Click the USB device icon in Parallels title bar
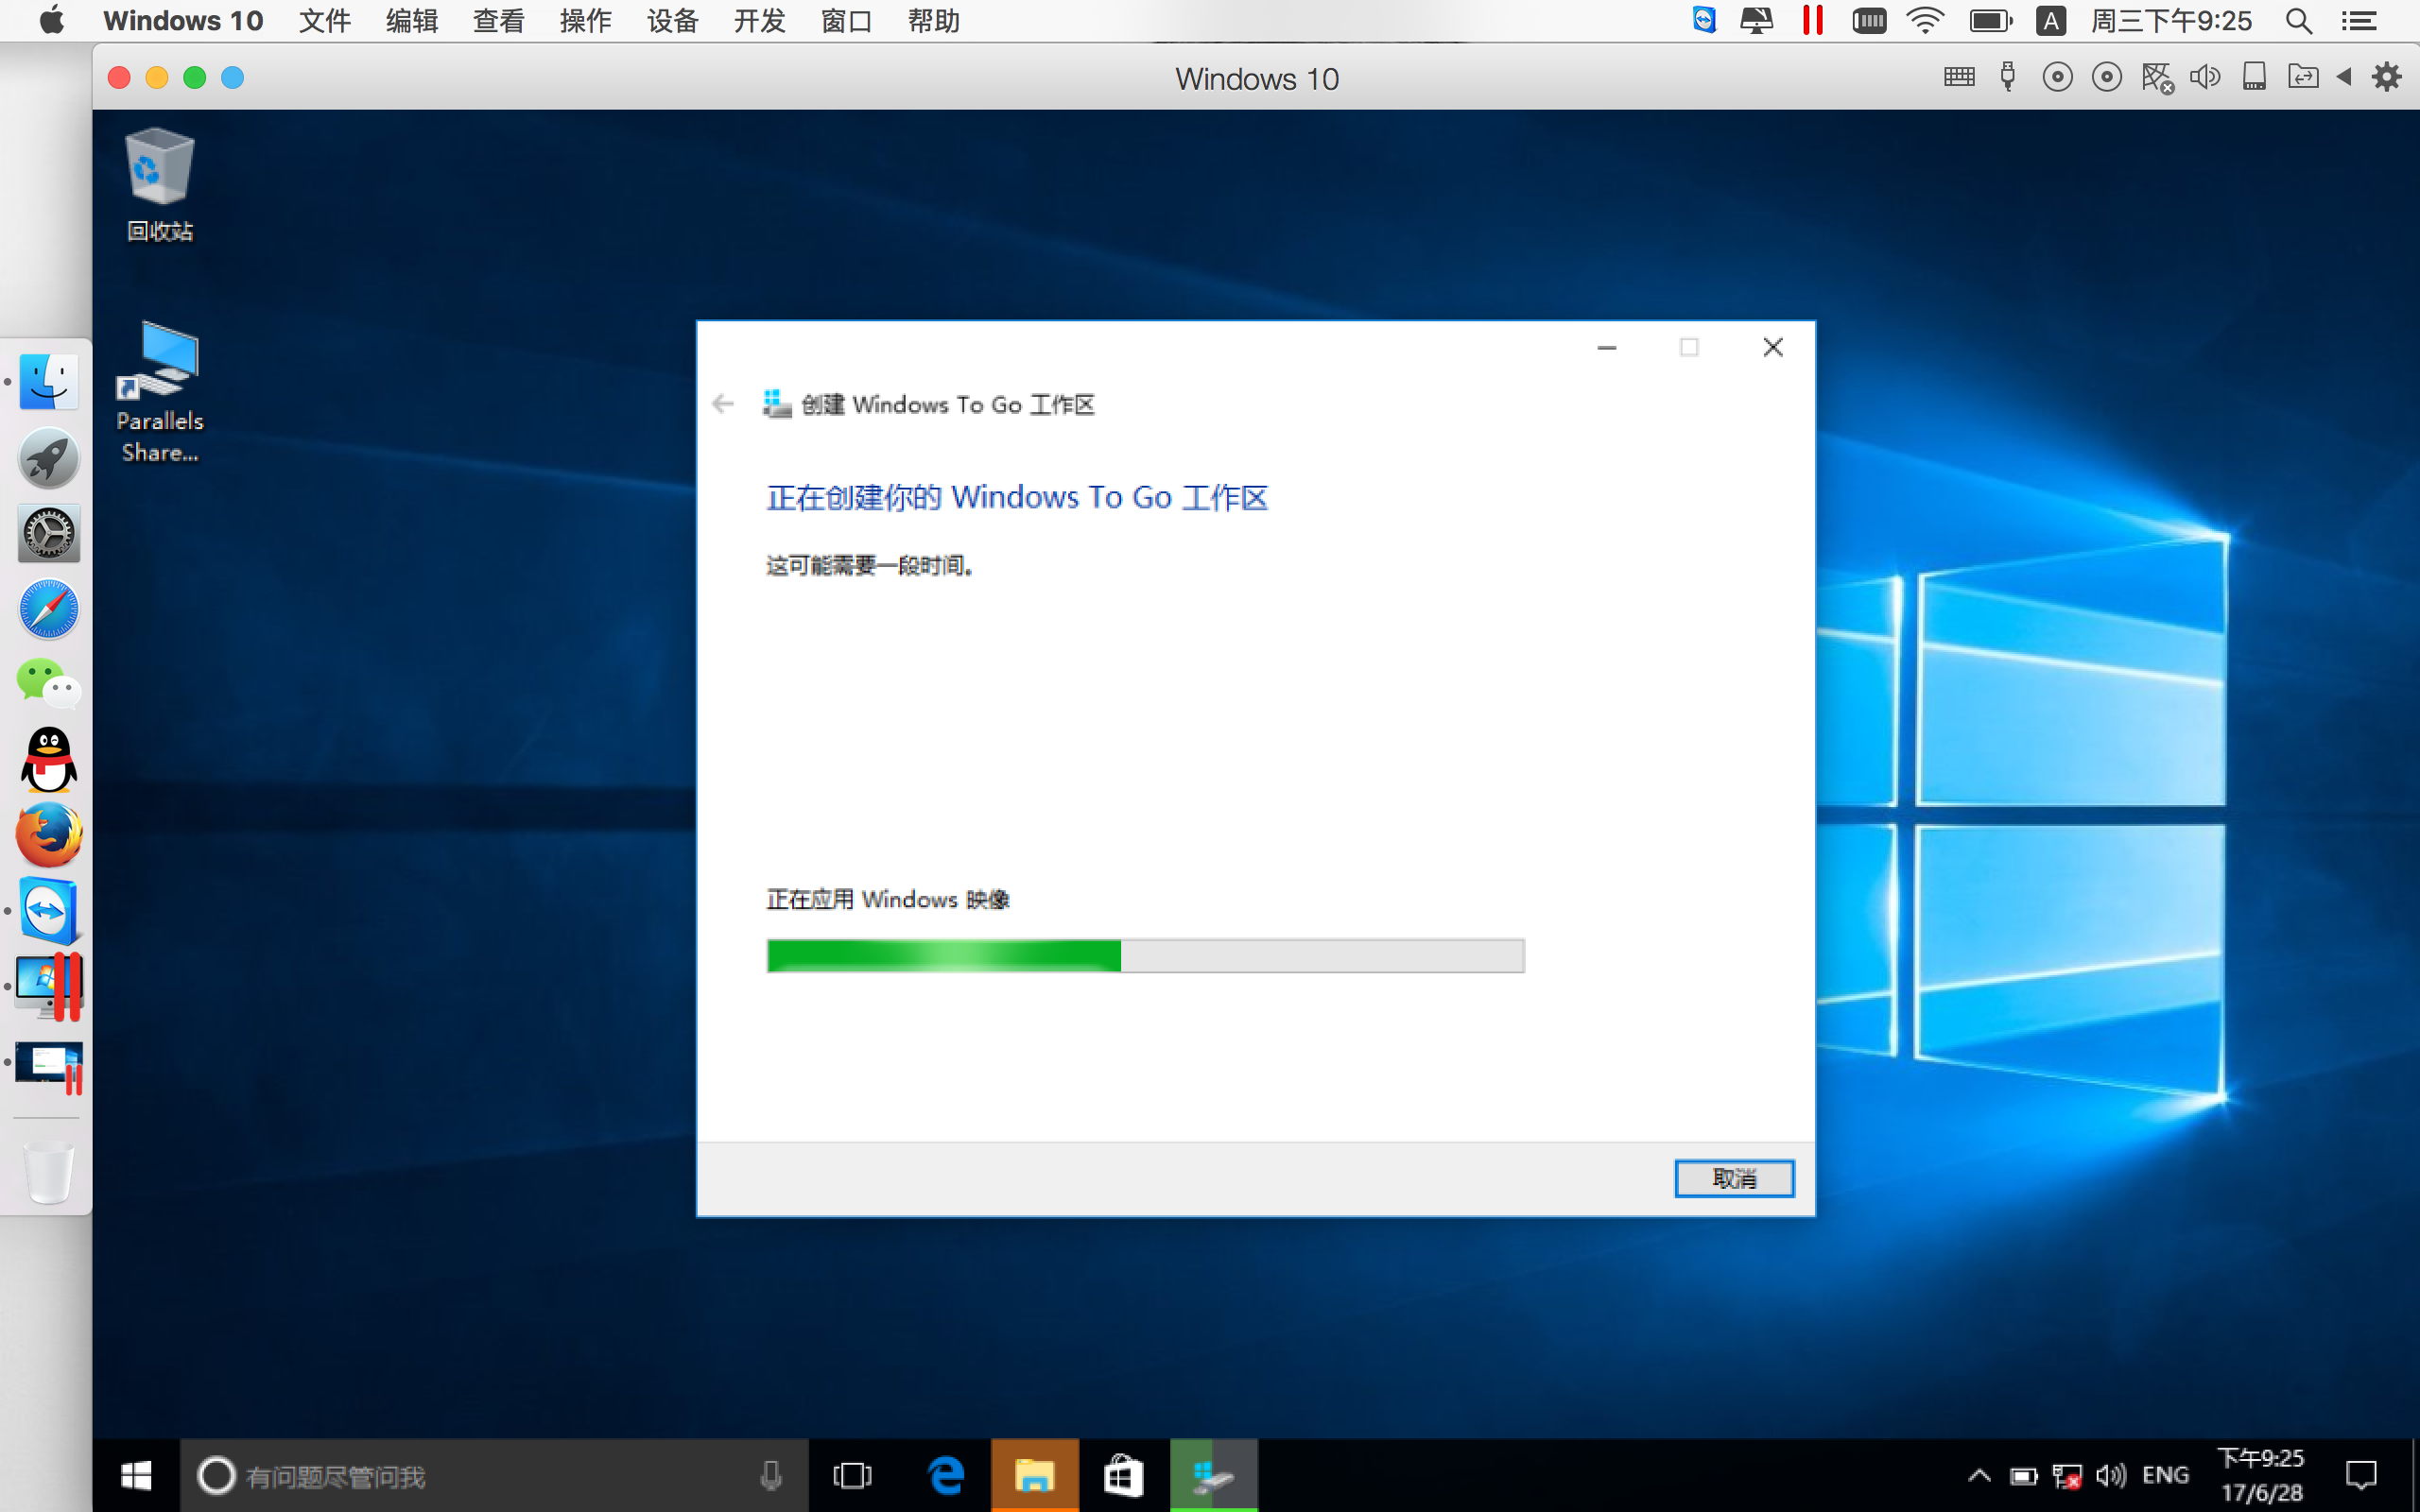The image size is (2420, 1512). [2007, 77]
